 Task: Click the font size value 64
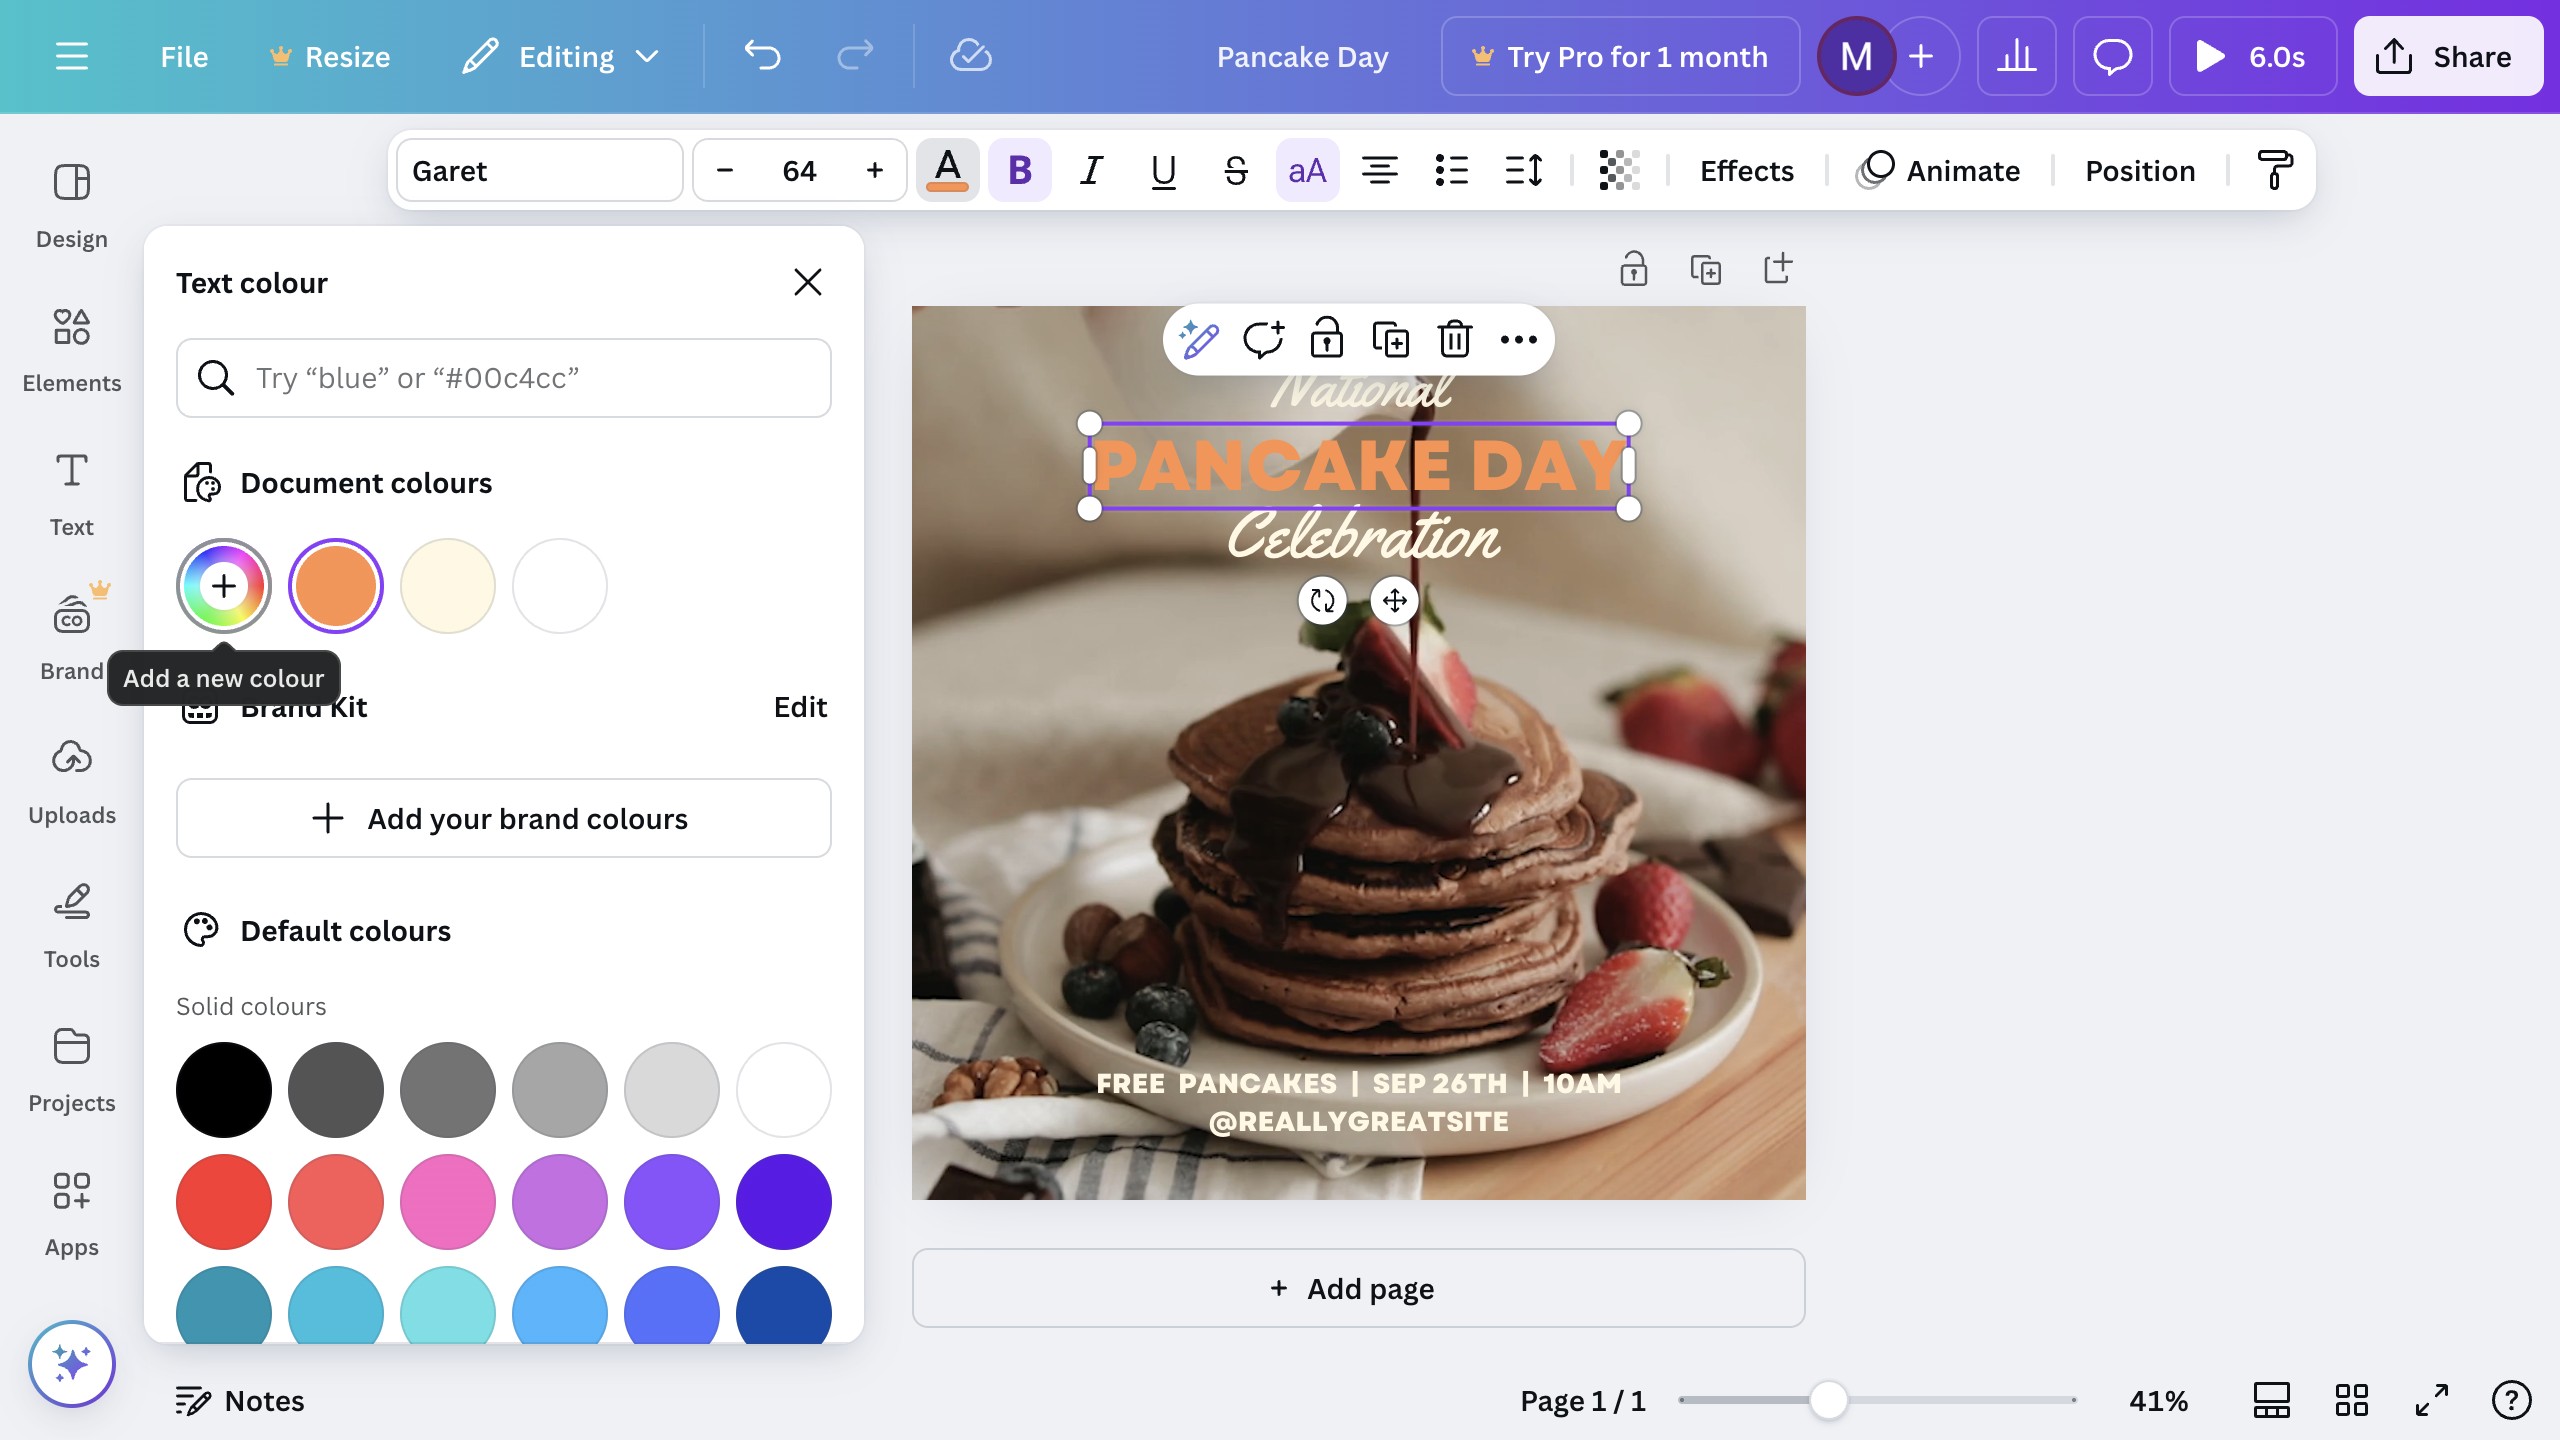click(799, 171)
